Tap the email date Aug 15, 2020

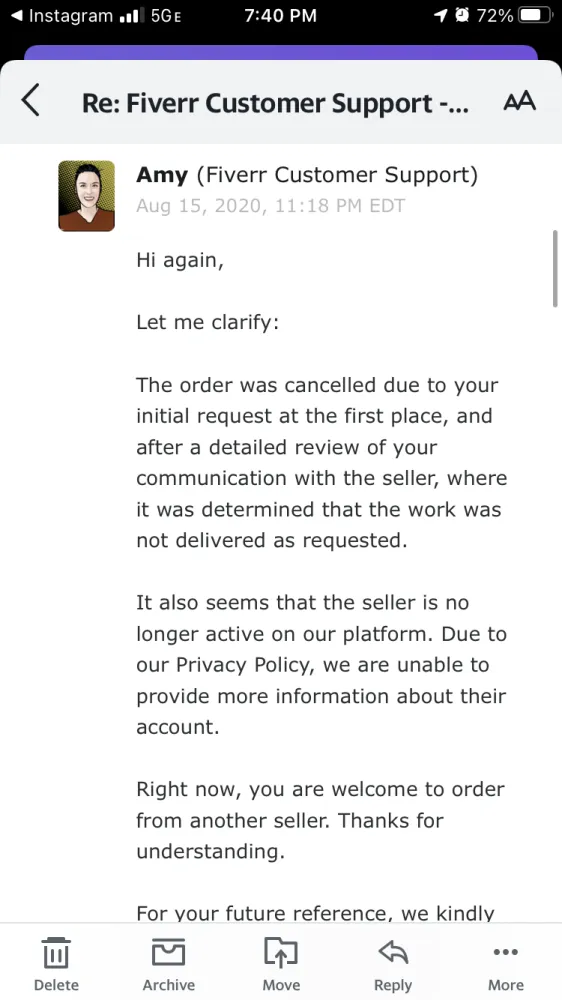coord(270,206)
